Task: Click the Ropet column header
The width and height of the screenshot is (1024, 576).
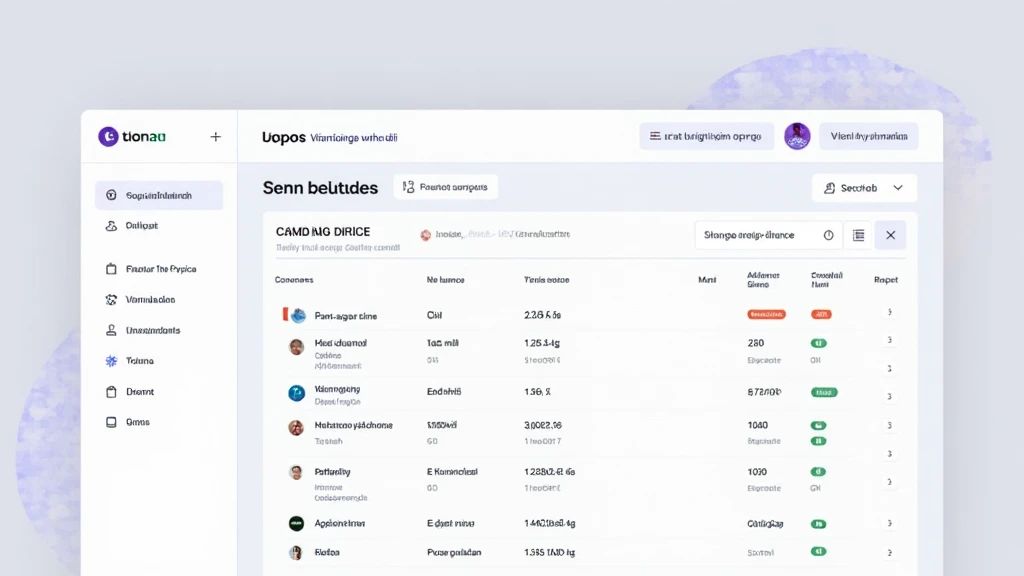Action: [886, 280]
